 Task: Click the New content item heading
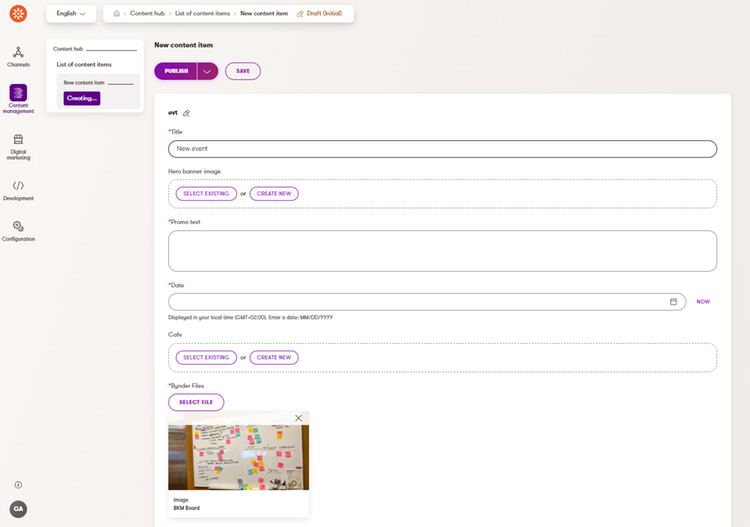tap(184, 45)
